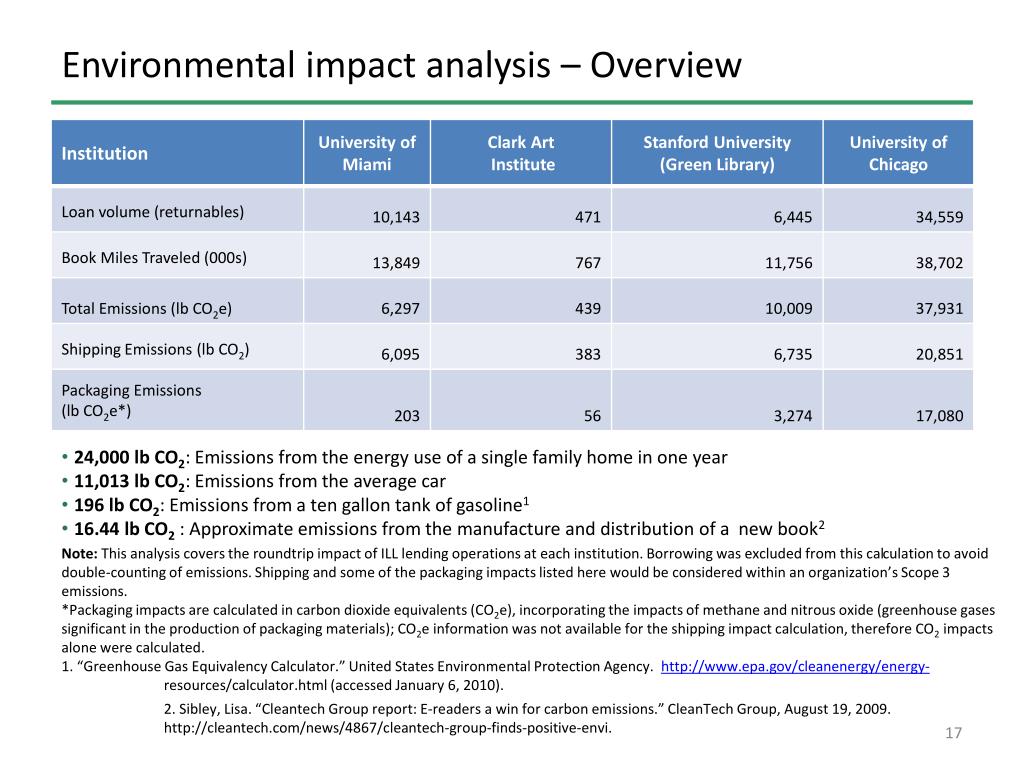Select the Stanford shipping emissions value 6,735
The width and height of the screenshot is (1024, 768).
(x=793, y=354)
